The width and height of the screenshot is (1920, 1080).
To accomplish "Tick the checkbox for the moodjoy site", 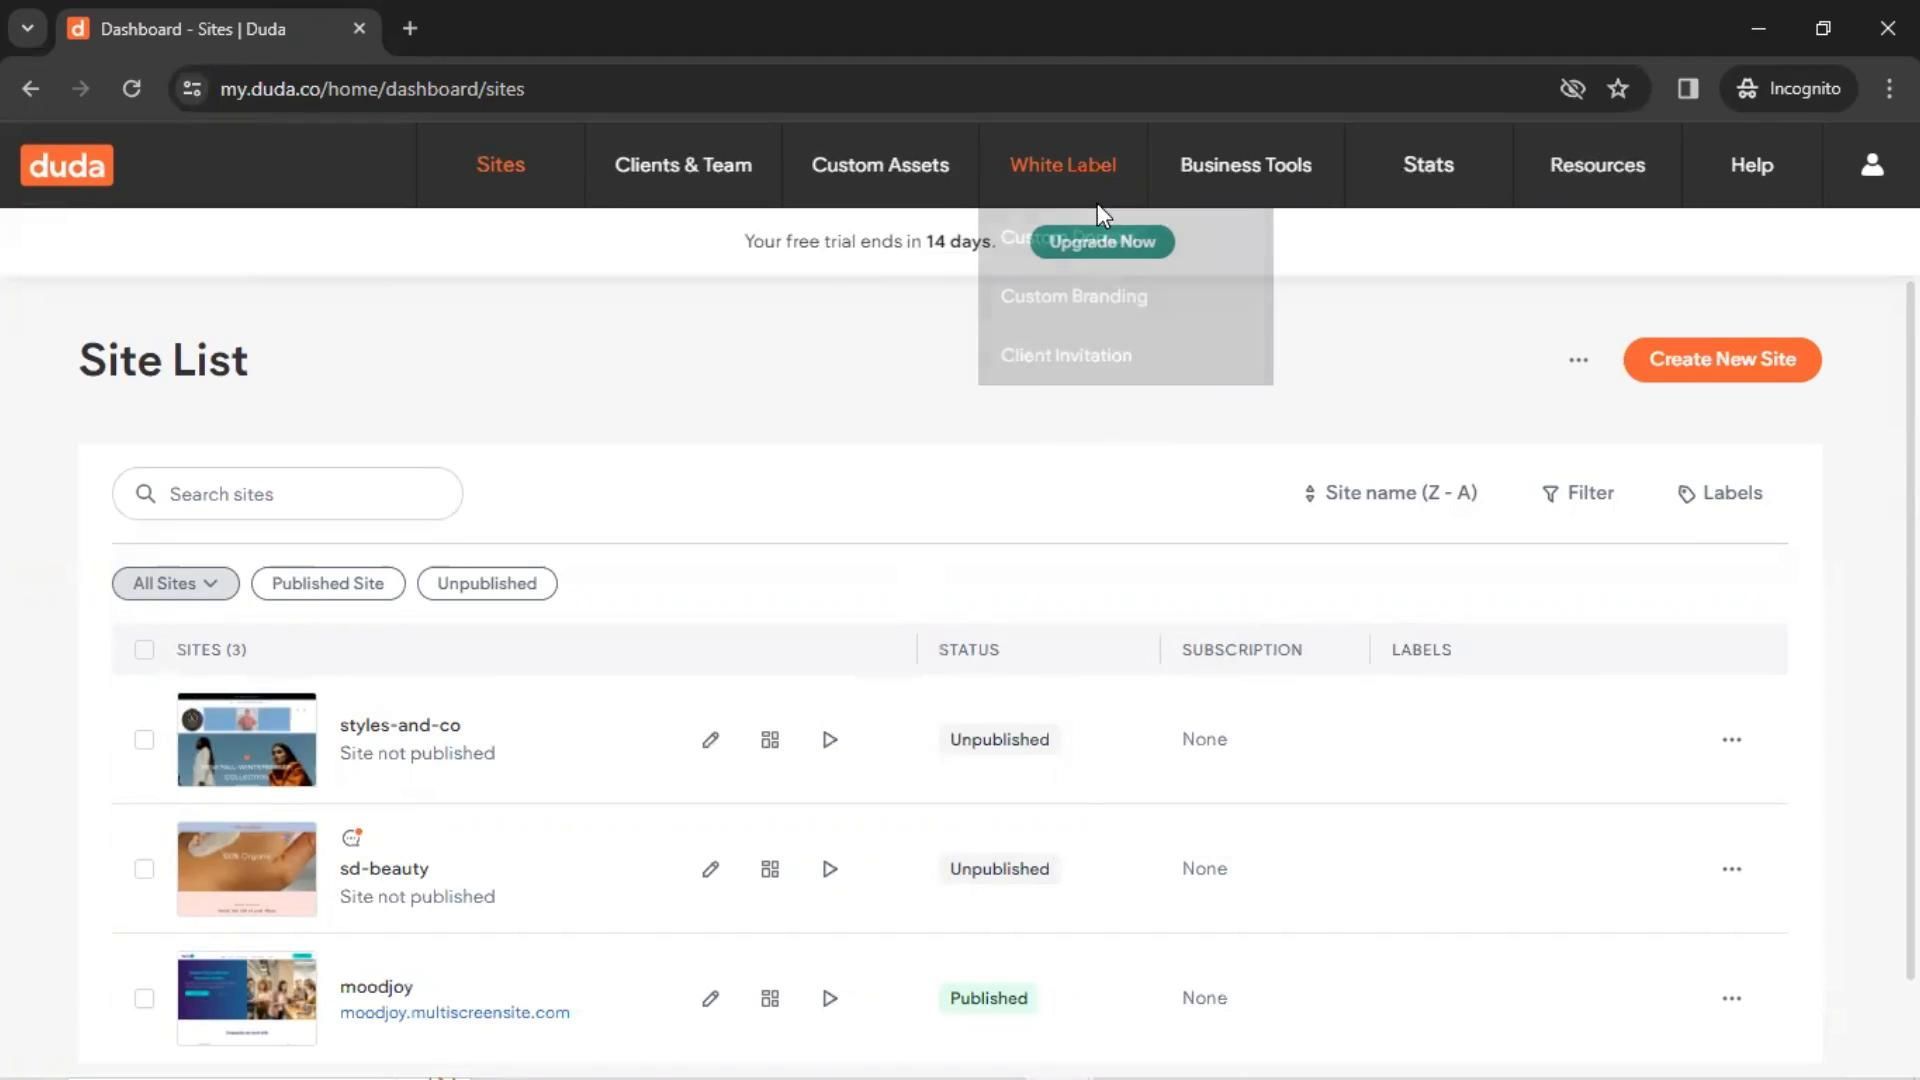I will [x=144, y=998].
